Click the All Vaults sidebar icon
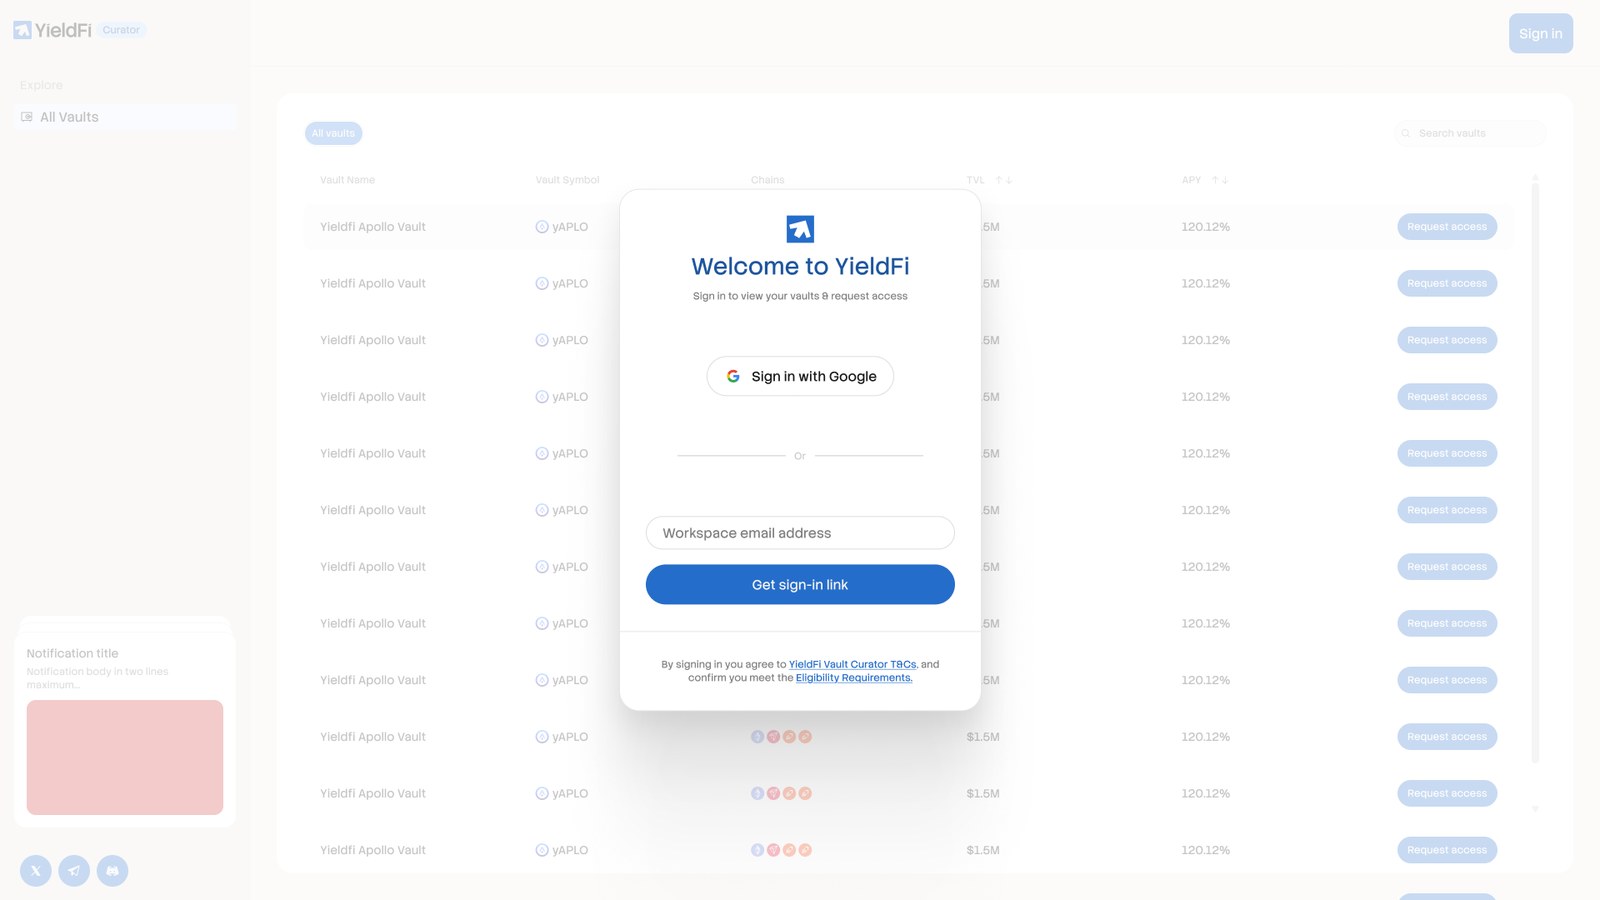The image size is (1600, 900). coord(27,117)
